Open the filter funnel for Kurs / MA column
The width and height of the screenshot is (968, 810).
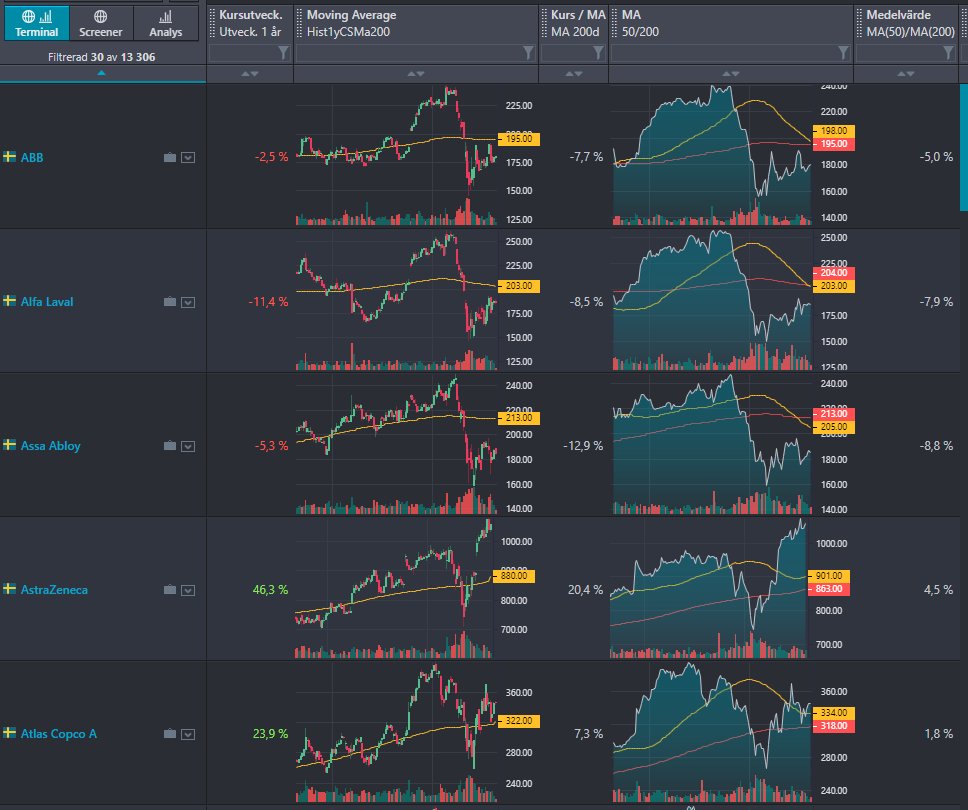598,53
